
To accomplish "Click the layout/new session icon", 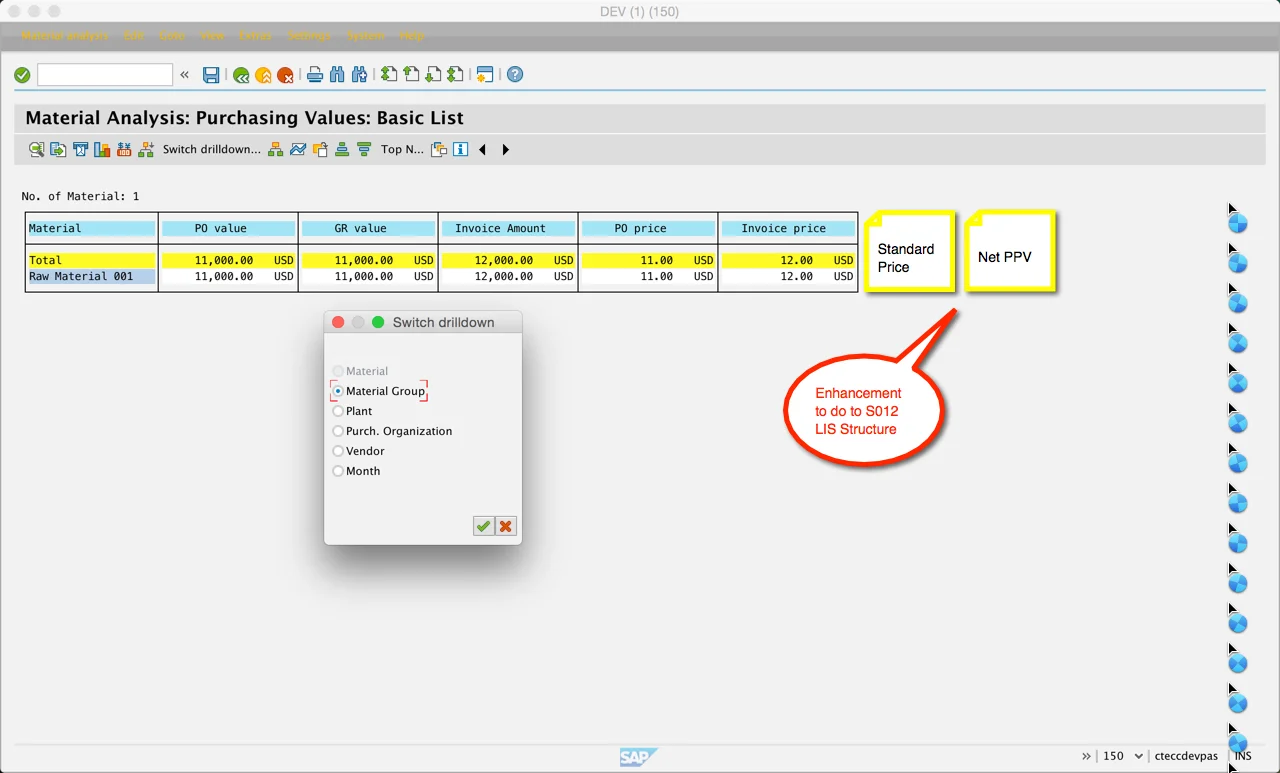I will [x=485, y=75].
